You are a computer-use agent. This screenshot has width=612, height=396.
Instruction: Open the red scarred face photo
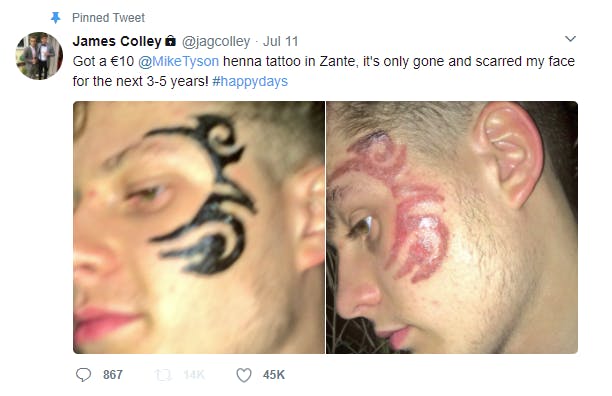tap(452, 227)
